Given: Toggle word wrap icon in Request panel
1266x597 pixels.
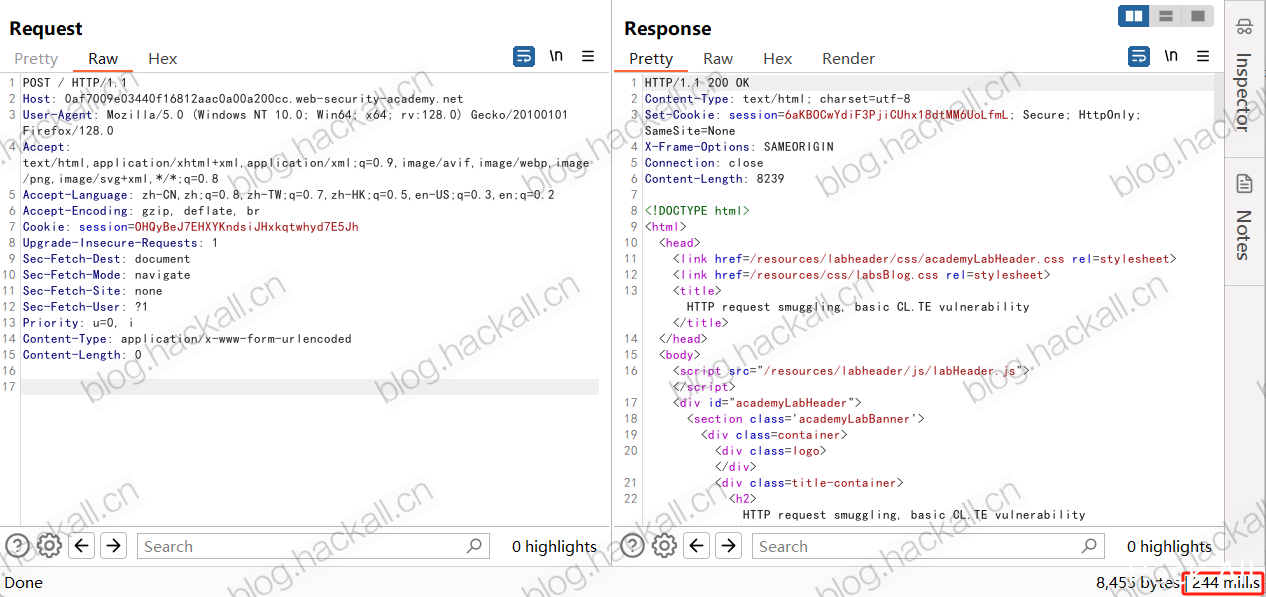Looking at the screenshot, I should pyautogui.click(x=524, y=57).
